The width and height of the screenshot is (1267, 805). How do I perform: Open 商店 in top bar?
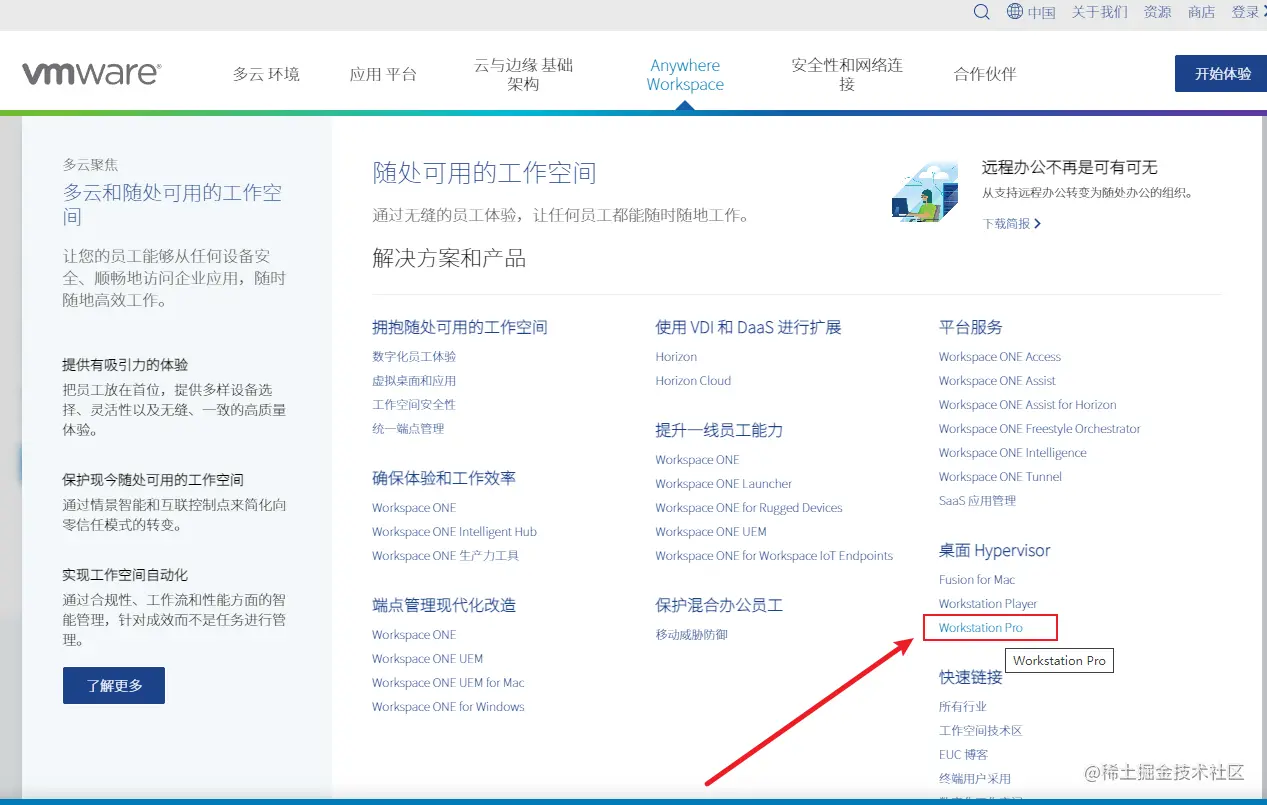pyautogui.click(x=1201, y=12)
